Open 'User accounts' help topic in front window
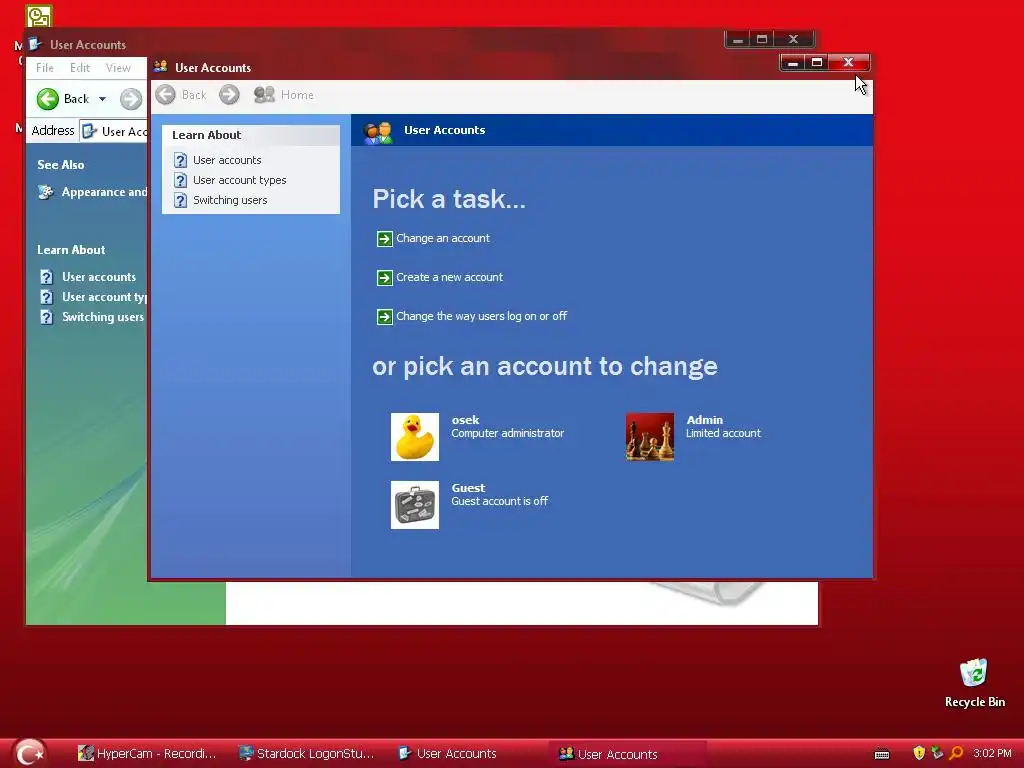 [227, 160]
